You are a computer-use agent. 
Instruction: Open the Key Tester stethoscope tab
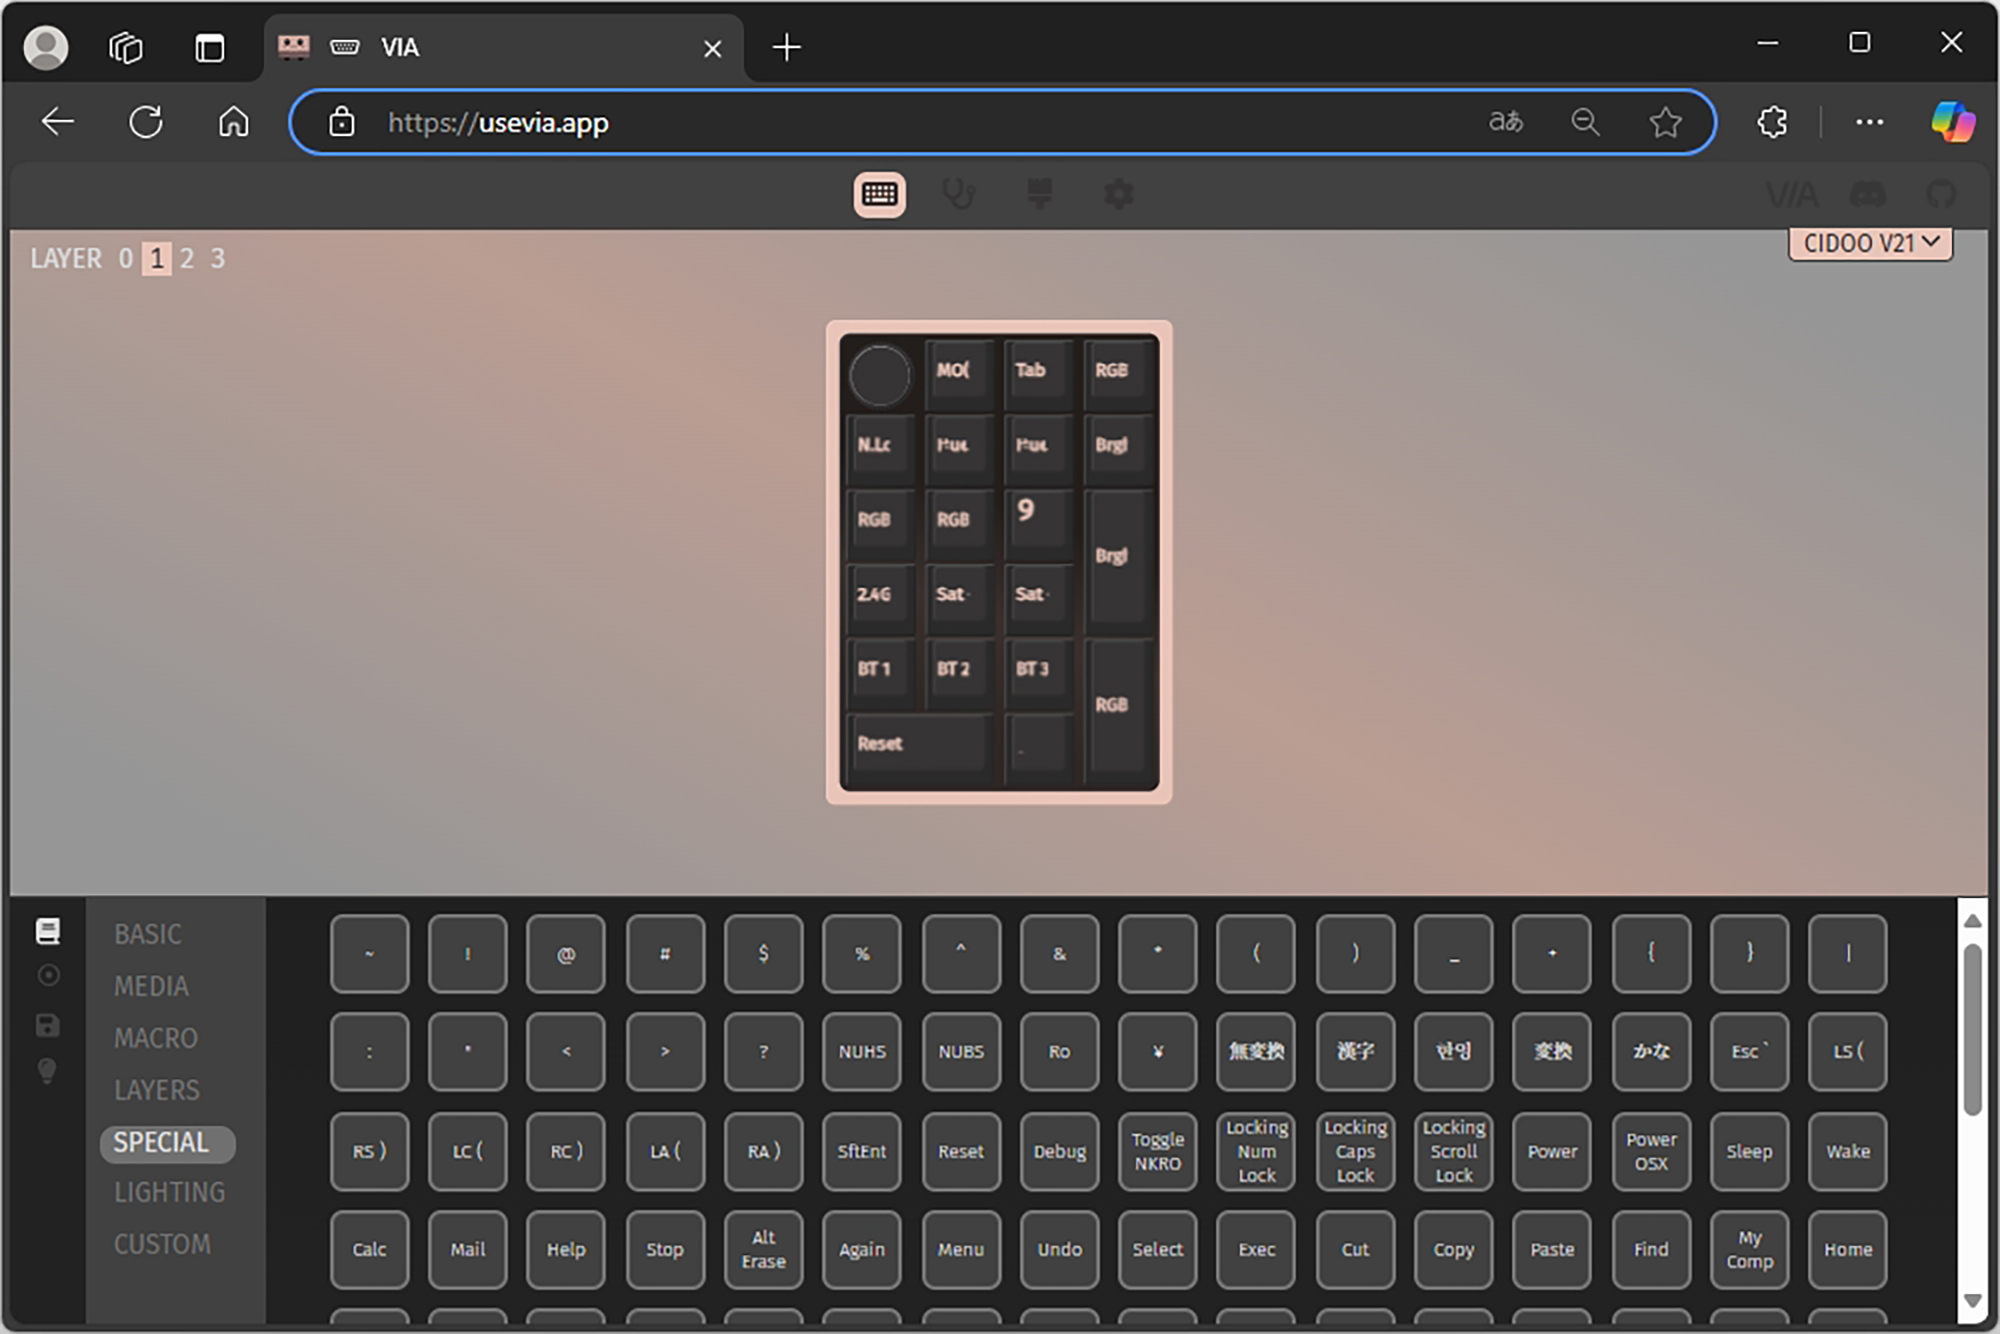pyautogui.click(x=958, y=194)
